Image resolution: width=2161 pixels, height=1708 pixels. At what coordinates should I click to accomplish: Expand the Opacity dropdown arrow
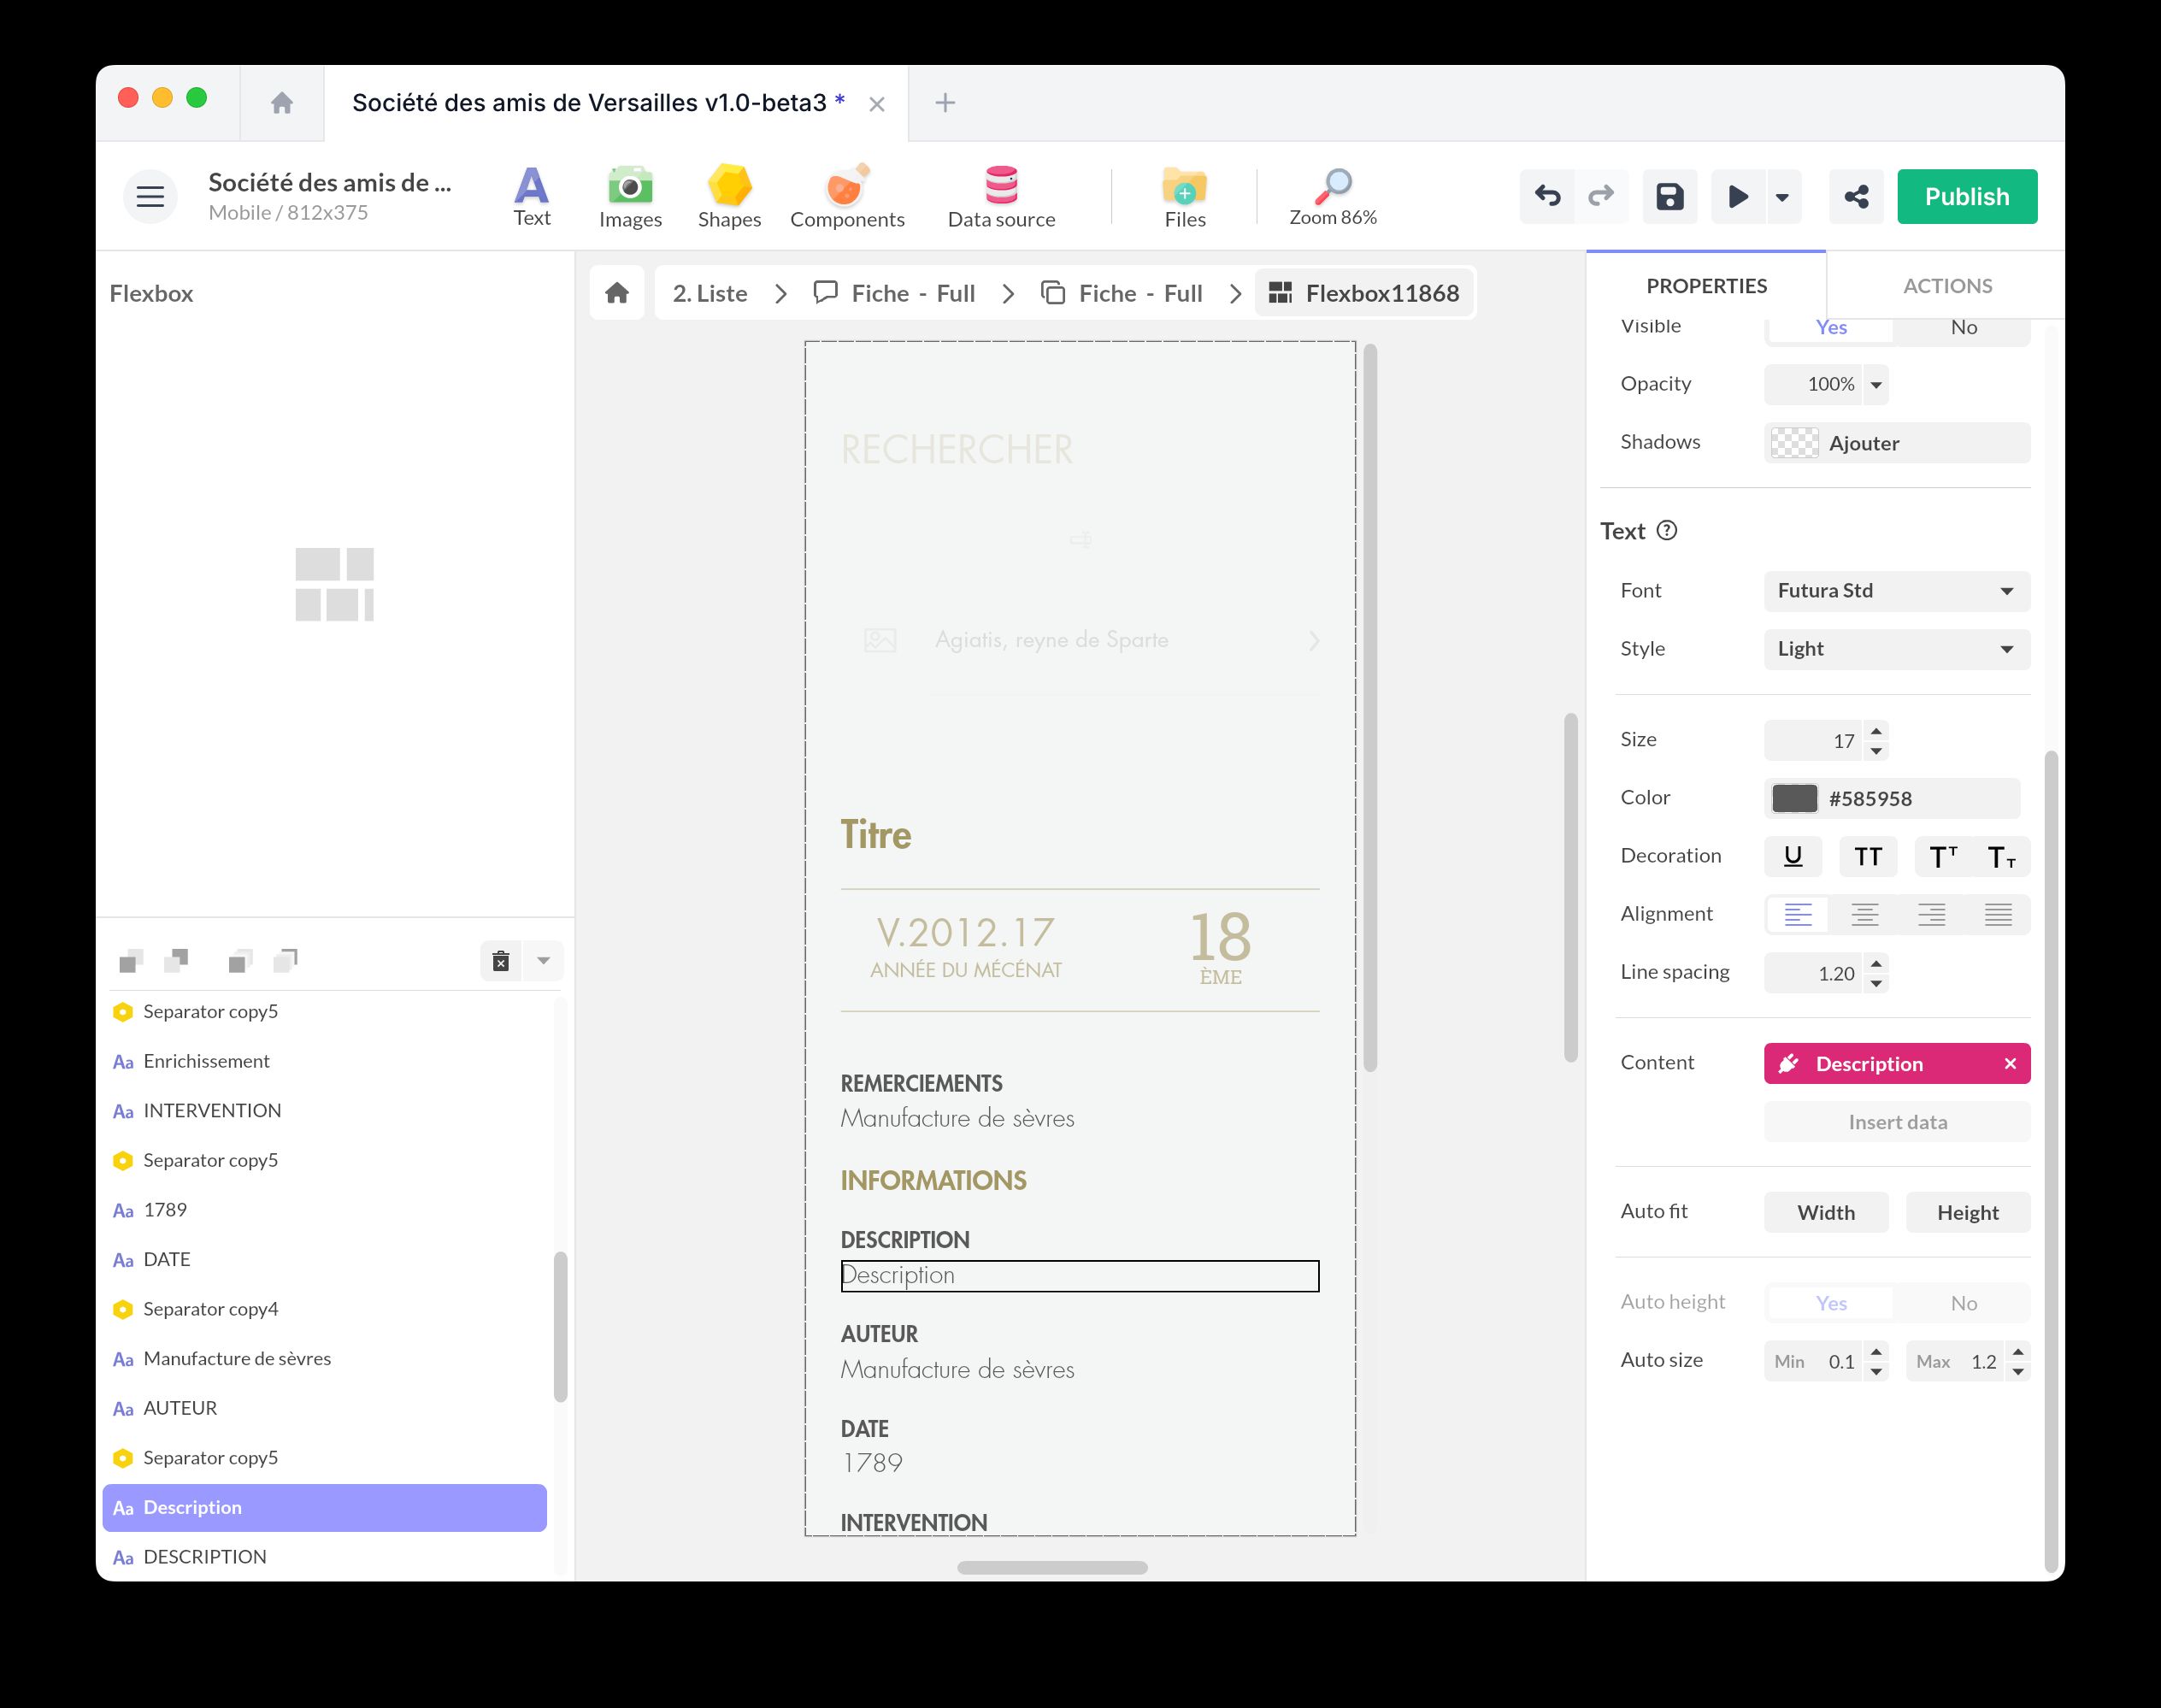point(1876,385)
